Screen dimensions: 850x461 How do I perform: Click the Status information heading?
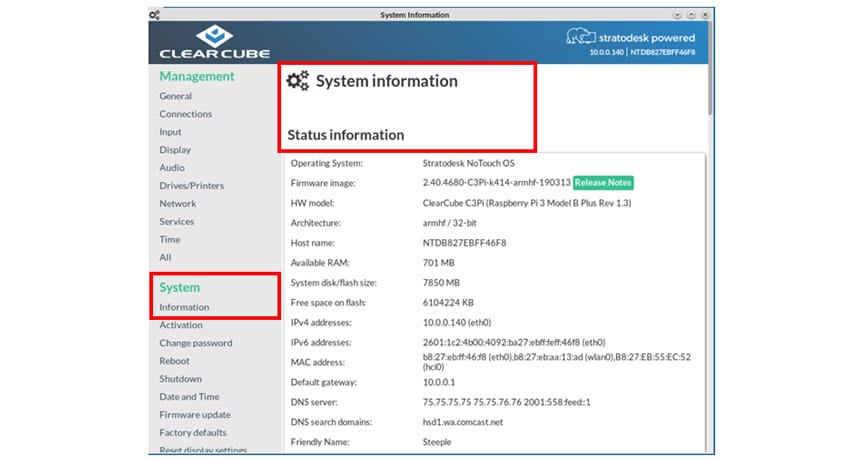[x=345, y=135]
